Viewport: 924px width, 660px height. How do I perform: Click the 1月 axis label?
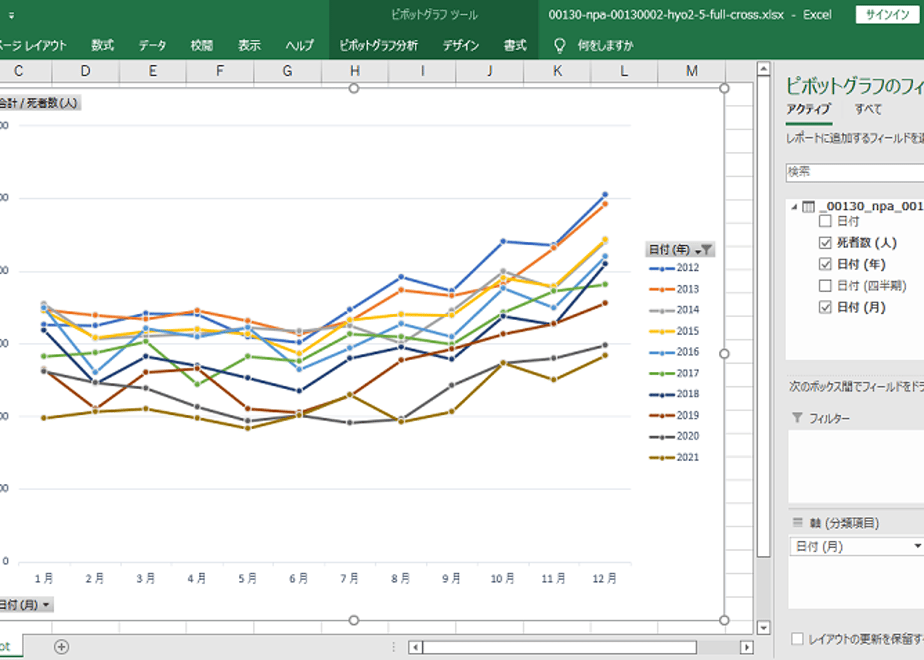click(x=44, y=579)
